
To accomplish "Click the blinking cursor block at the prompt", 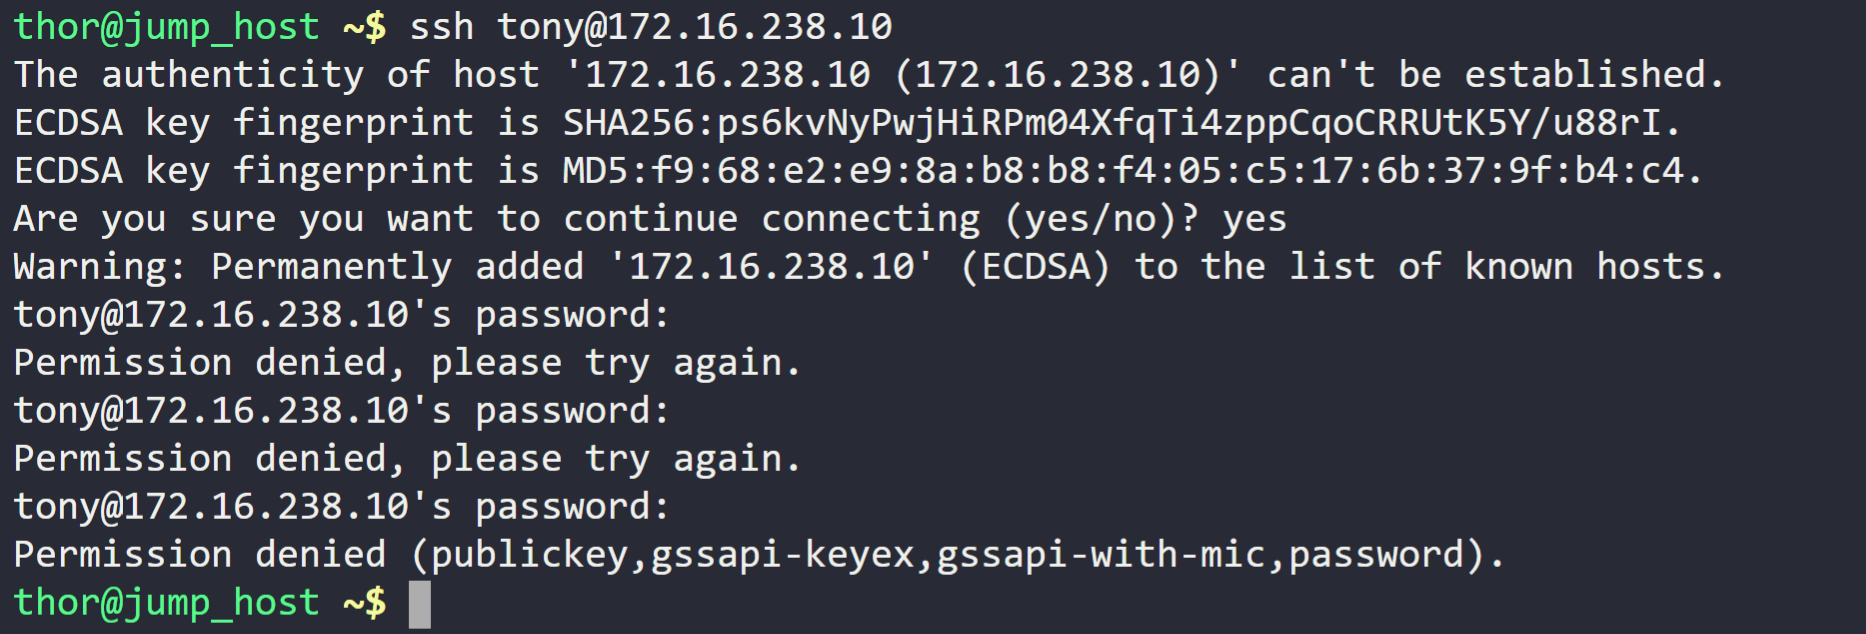I will pos(420,604).
